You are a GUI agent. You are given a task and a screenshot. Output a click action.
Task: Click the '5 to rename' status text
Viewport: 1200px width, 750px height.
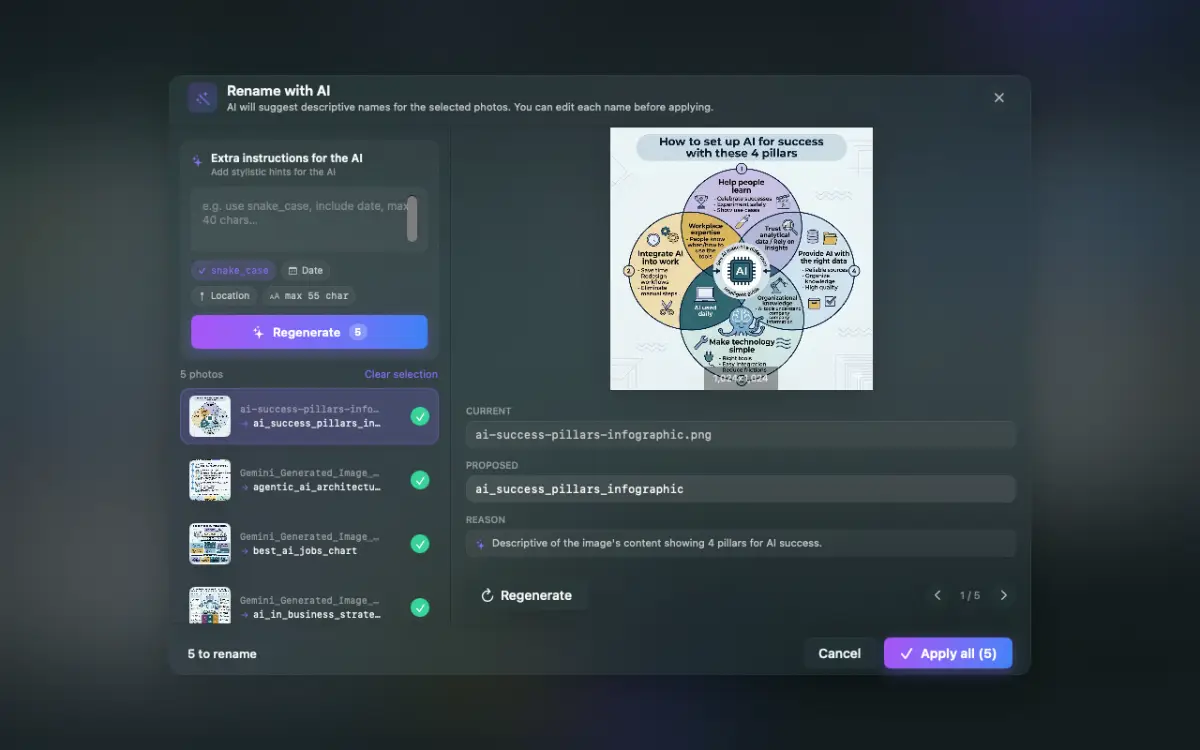pos(222,654)
